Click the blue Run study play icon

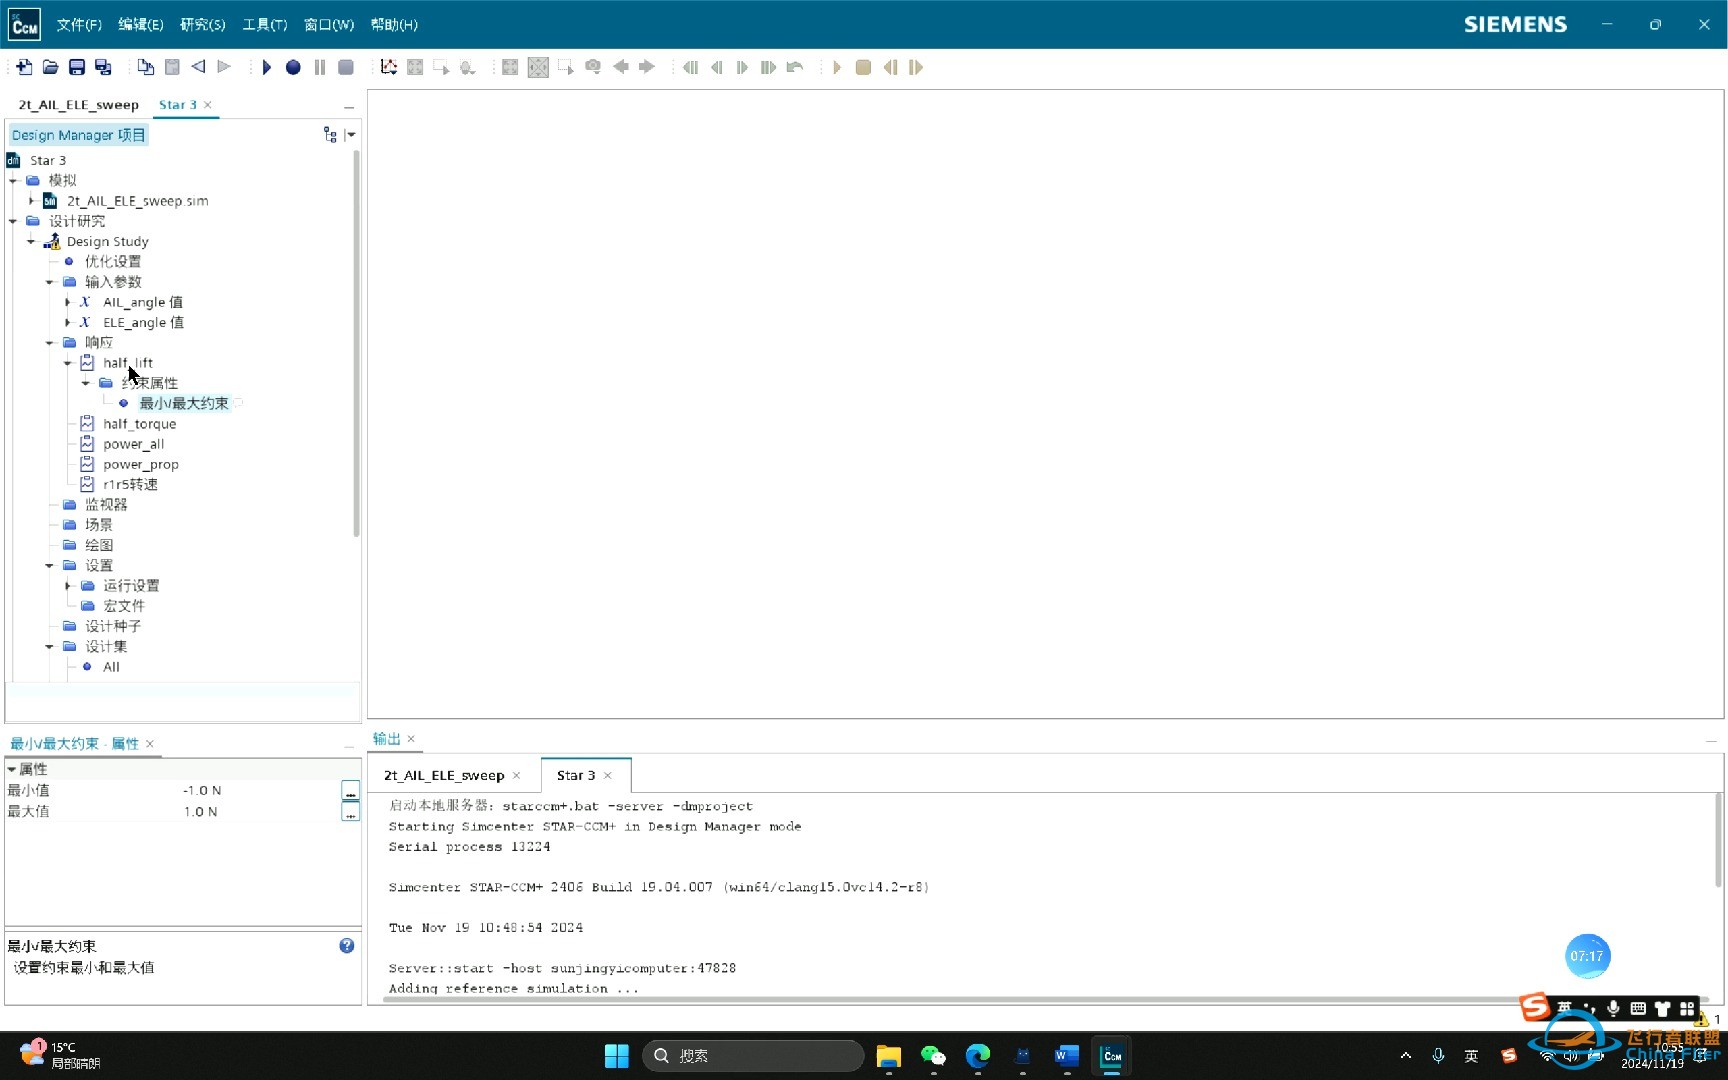point(266,67)
